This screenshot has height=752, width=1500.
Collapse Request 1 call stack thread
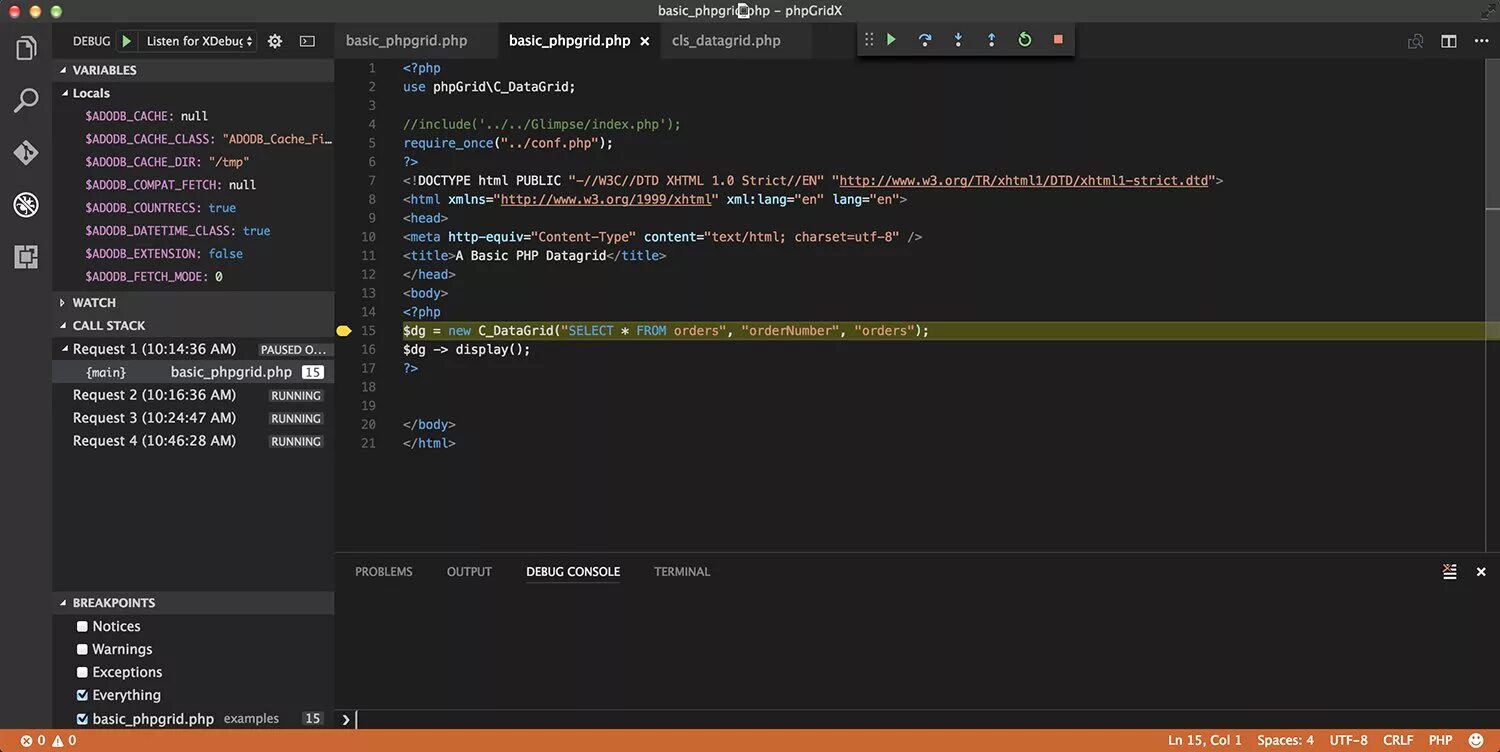pos(64,349)
